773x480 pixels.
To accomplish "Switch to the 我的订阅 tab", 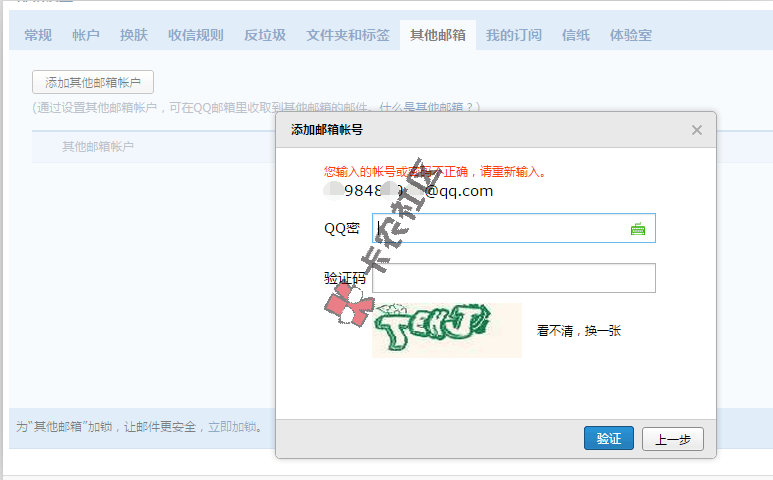I will click(x=514, y=35).
